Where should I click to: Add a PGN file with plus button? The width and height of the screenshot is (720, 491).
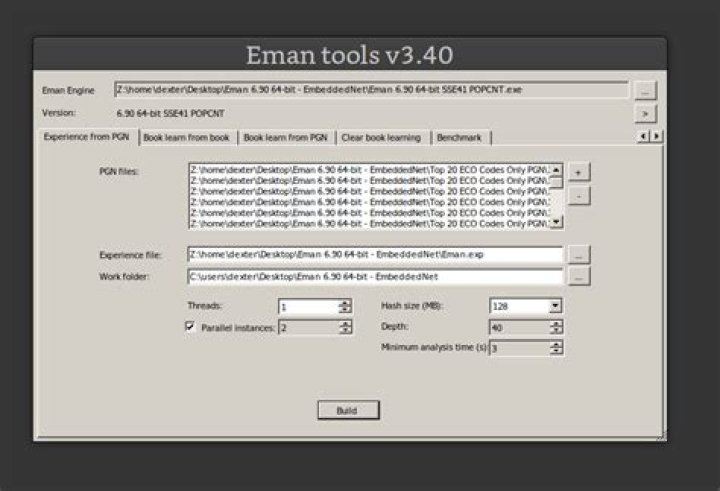579,172
